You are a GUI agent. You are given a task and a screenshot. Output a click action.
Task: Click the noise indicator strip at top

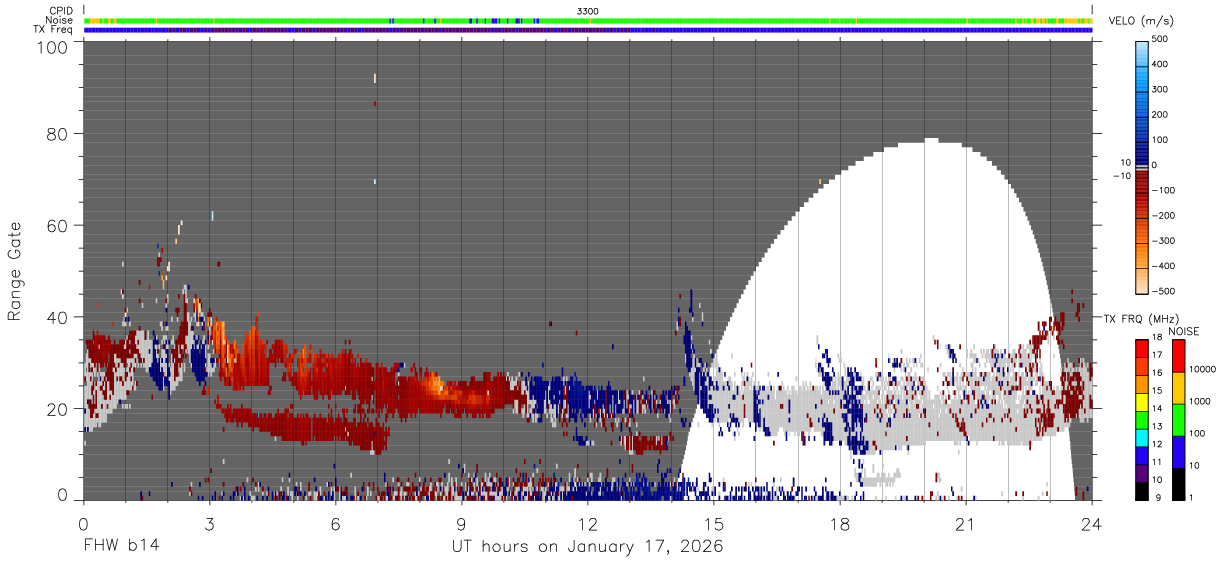click(588, 20)
